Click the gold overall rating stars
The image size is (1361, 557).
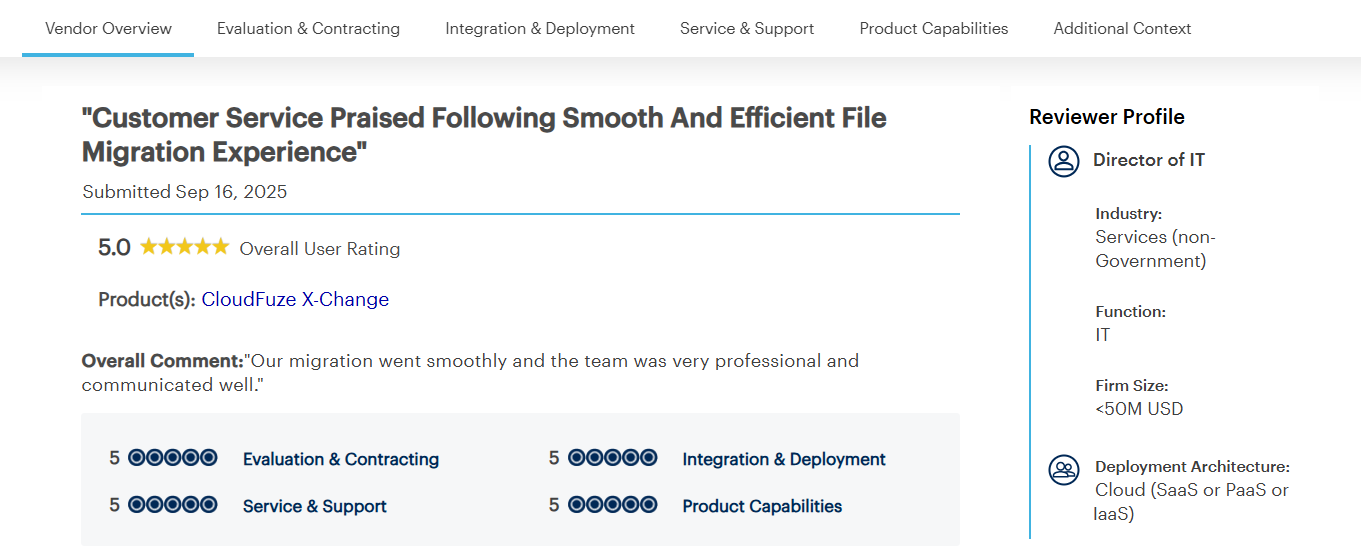184,247
